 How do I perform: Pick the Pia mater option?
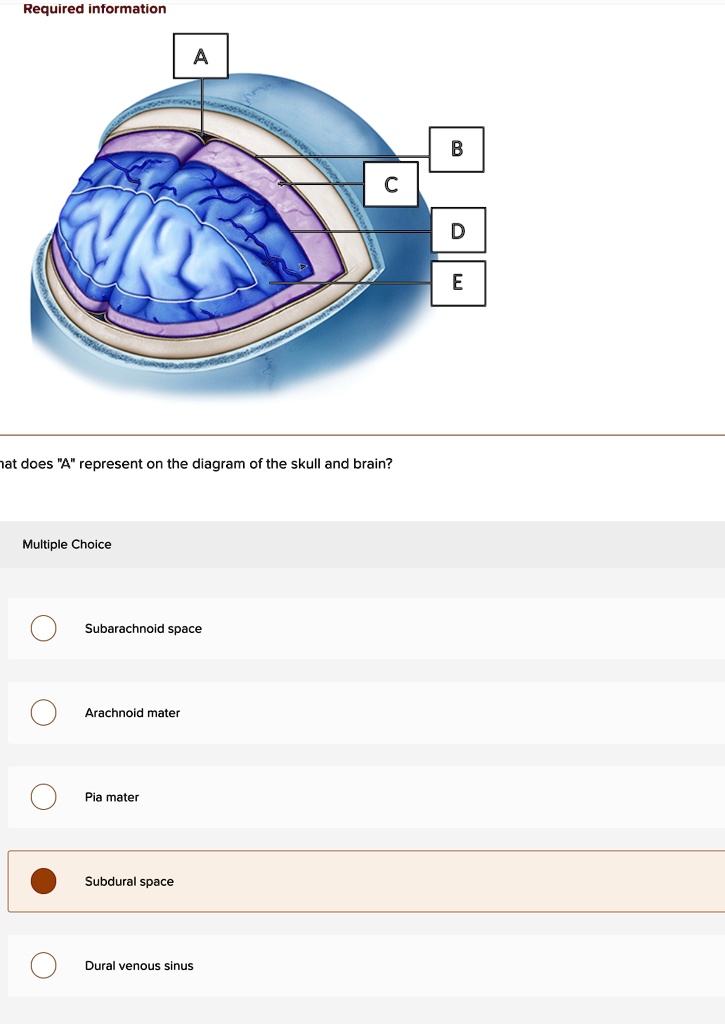pos(44,797)
